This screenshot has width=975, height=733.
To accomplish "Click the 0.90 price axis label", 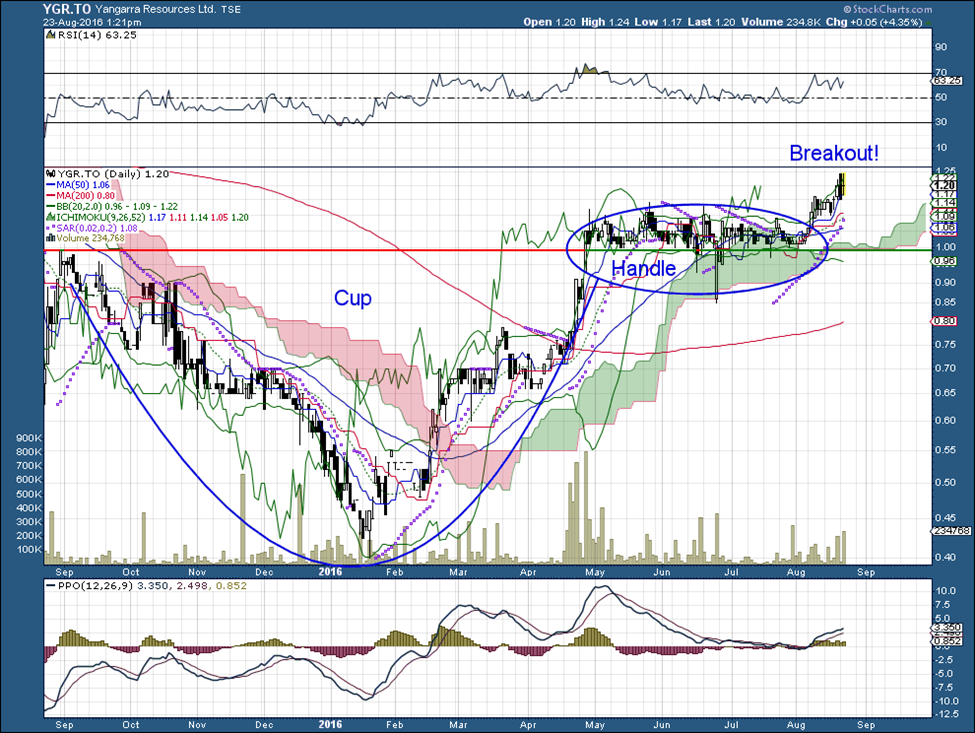I will pyautogui.click(x=946, y=282).
